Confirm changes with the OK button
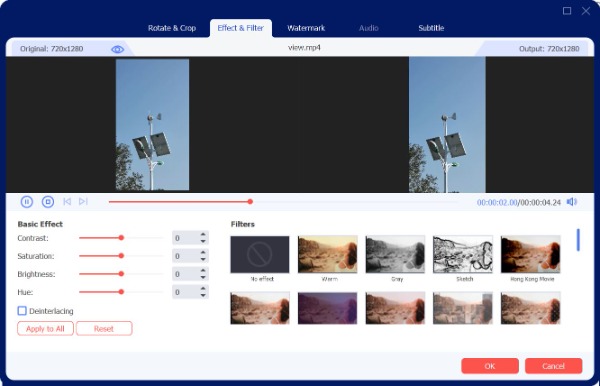 click(x=490, y=366)
